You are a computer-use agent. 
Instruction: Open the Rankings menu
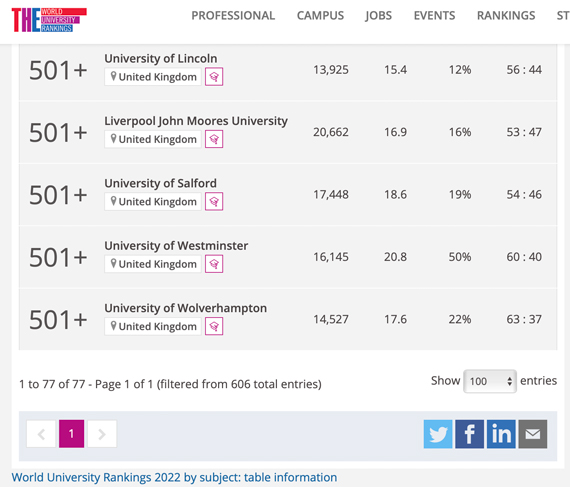coord(506,16)
